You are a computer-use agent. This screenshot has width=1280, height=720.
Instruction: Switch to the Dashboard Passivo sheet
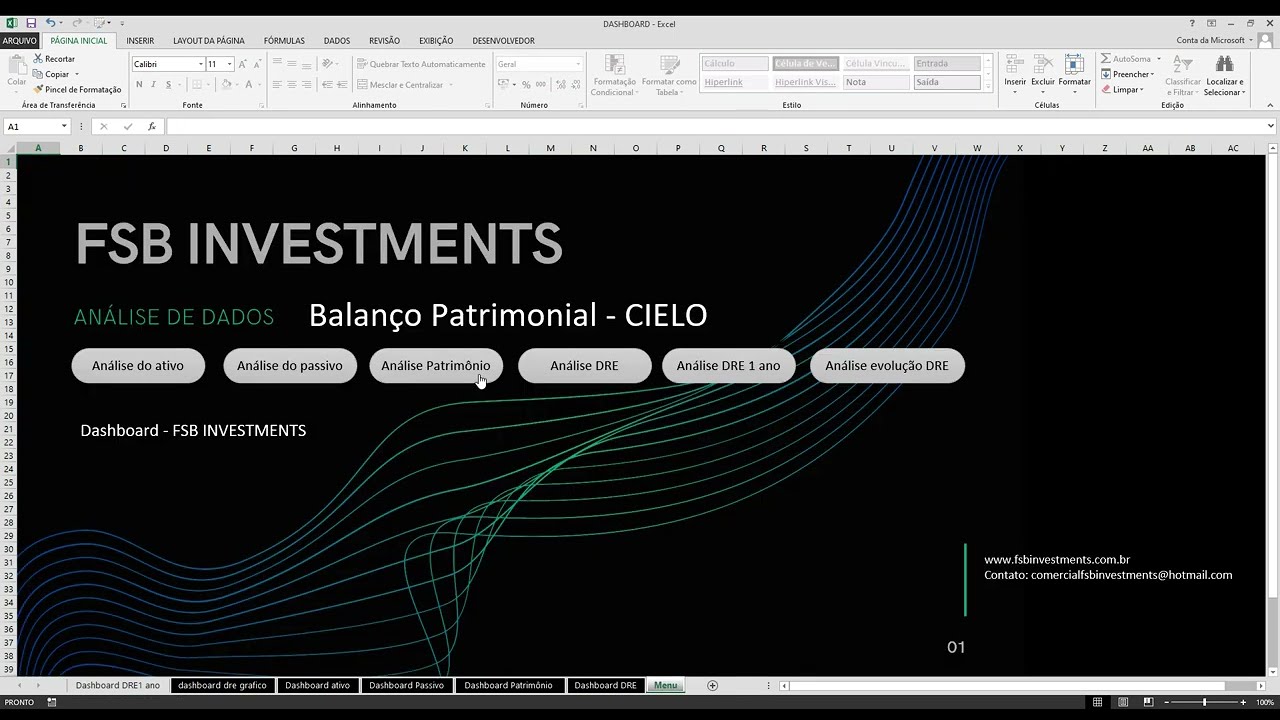406,685
